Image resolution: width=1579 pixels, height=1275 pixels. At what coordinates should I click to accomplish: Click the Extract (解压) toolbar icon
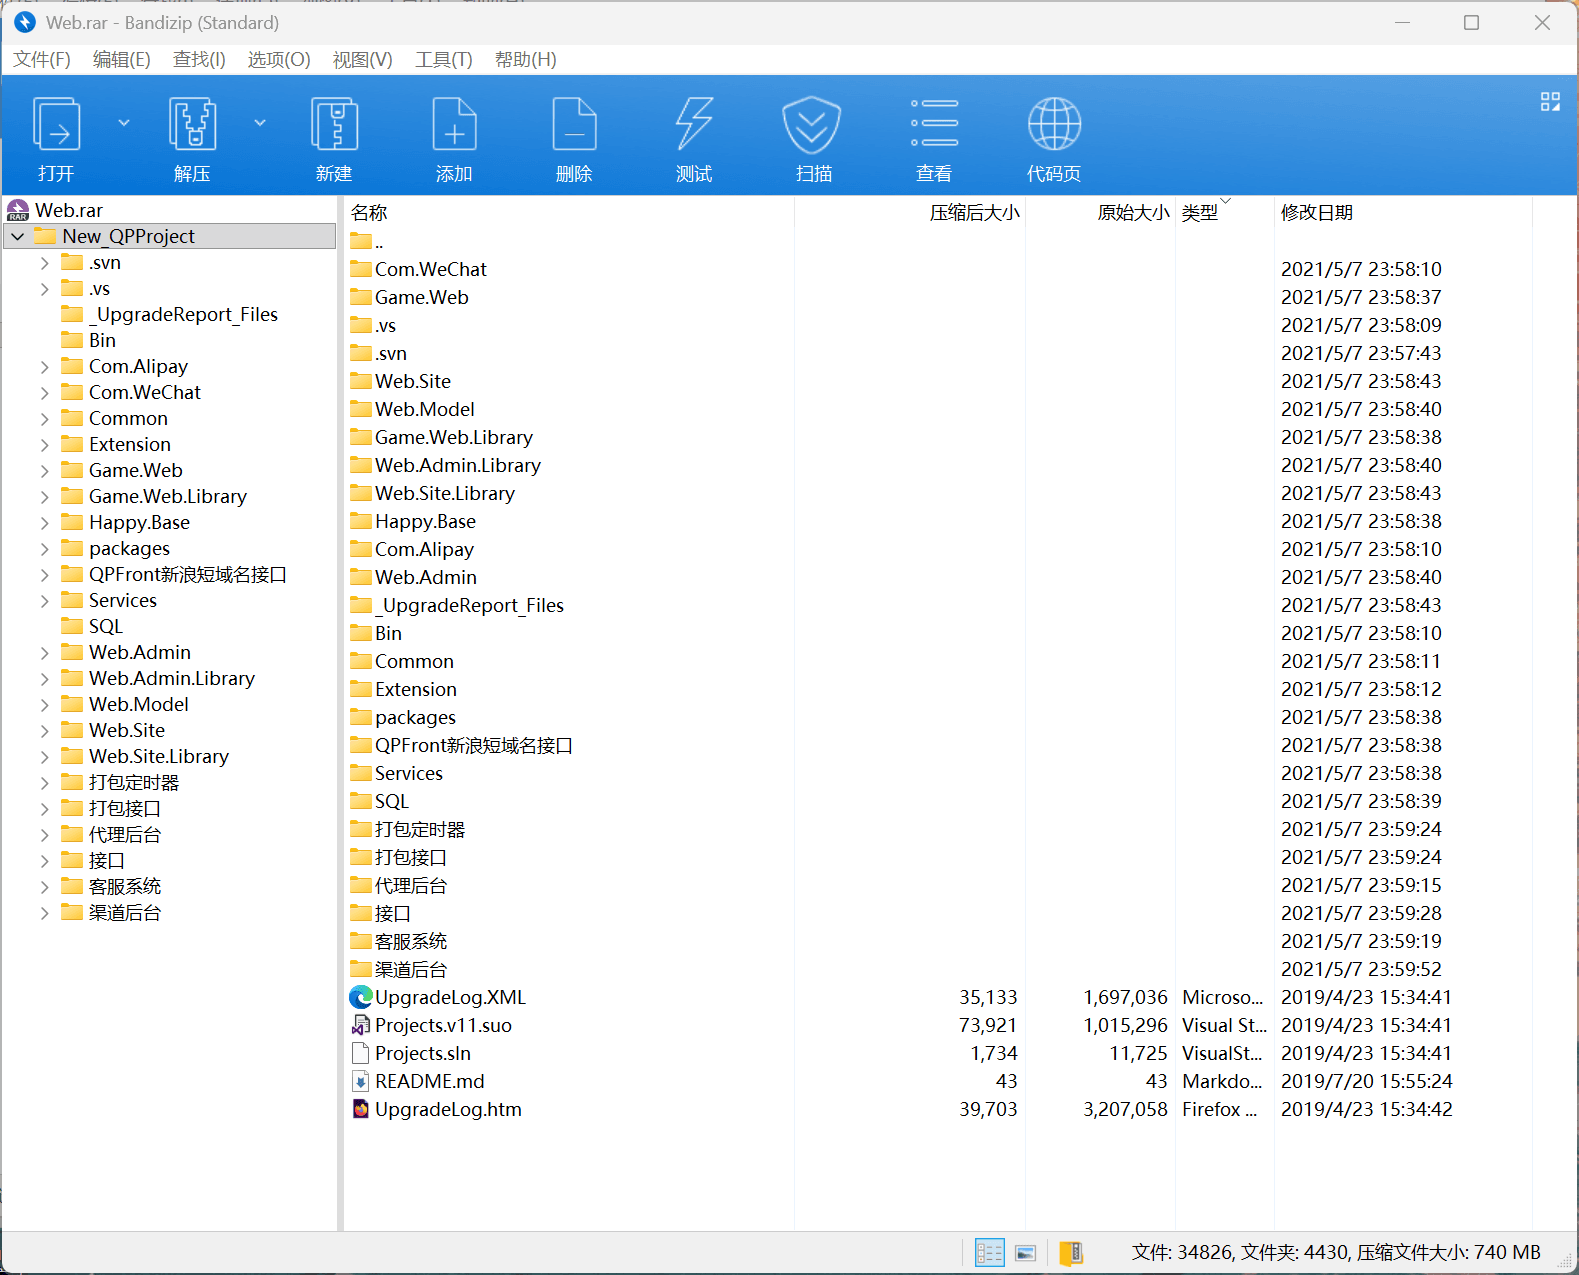192,125
